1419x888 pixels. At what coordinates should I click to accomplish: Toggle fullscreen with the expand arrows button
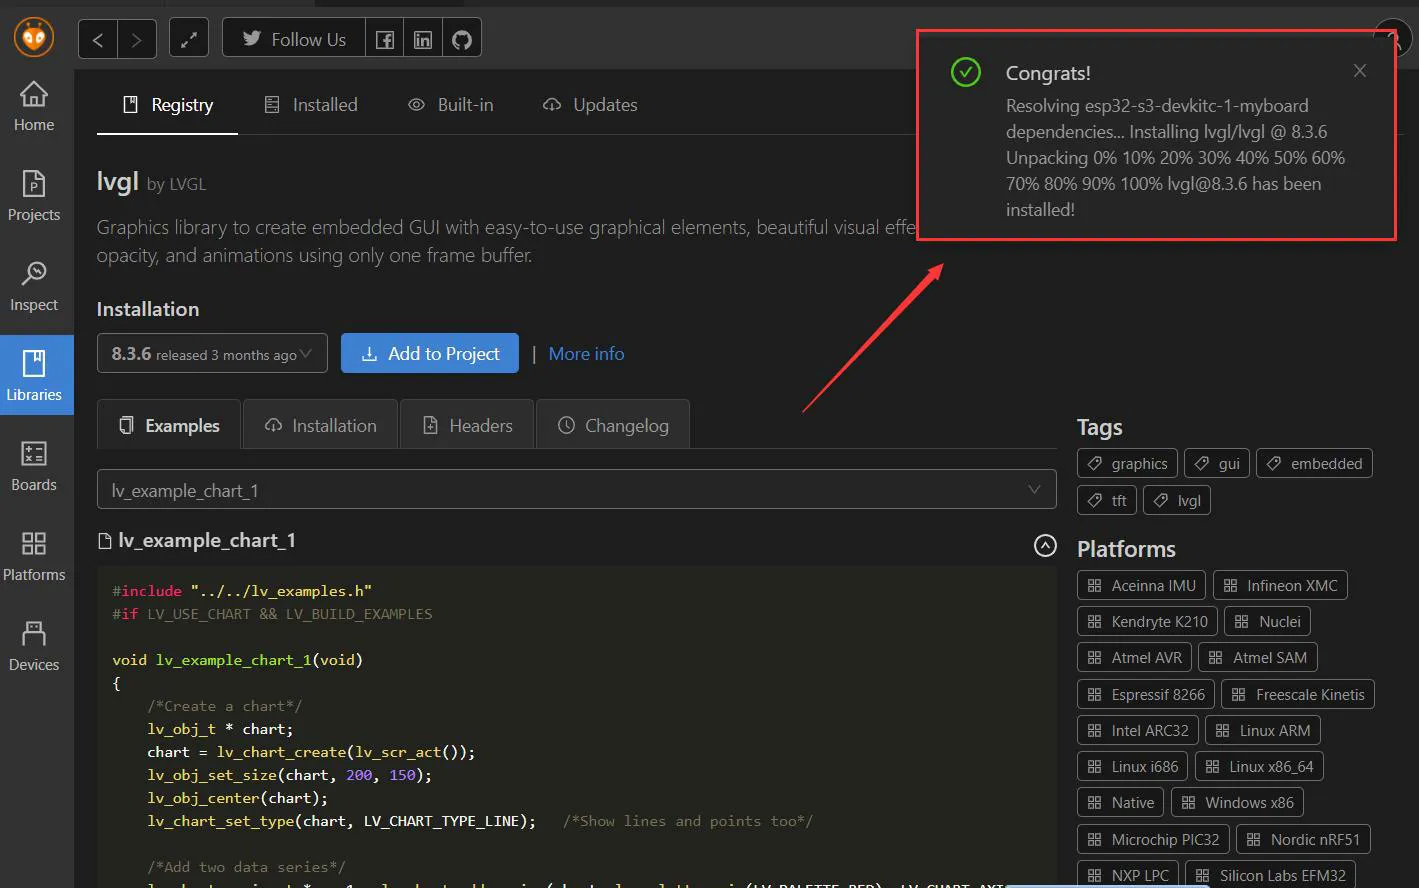(188, 40)
